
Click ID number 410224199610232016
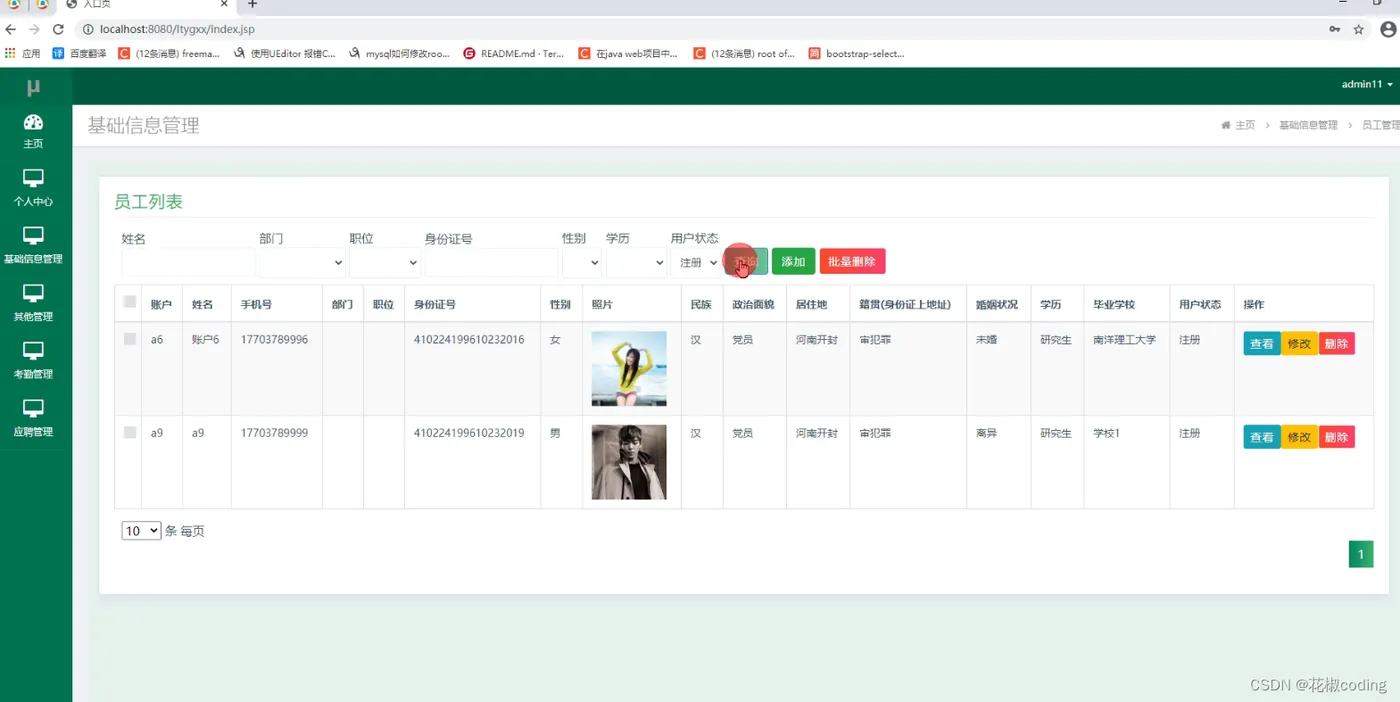click(x=469, y=340)
